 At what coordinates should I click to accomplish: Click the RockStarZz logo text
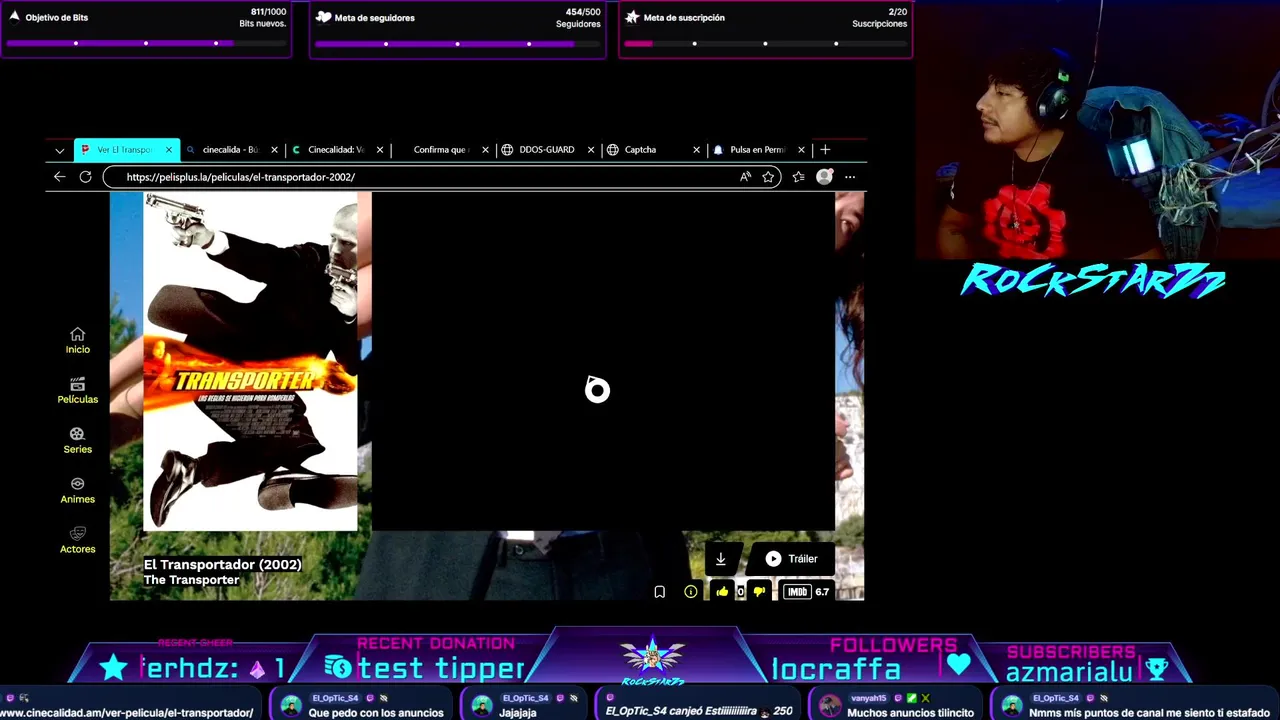click(1092, 281)
